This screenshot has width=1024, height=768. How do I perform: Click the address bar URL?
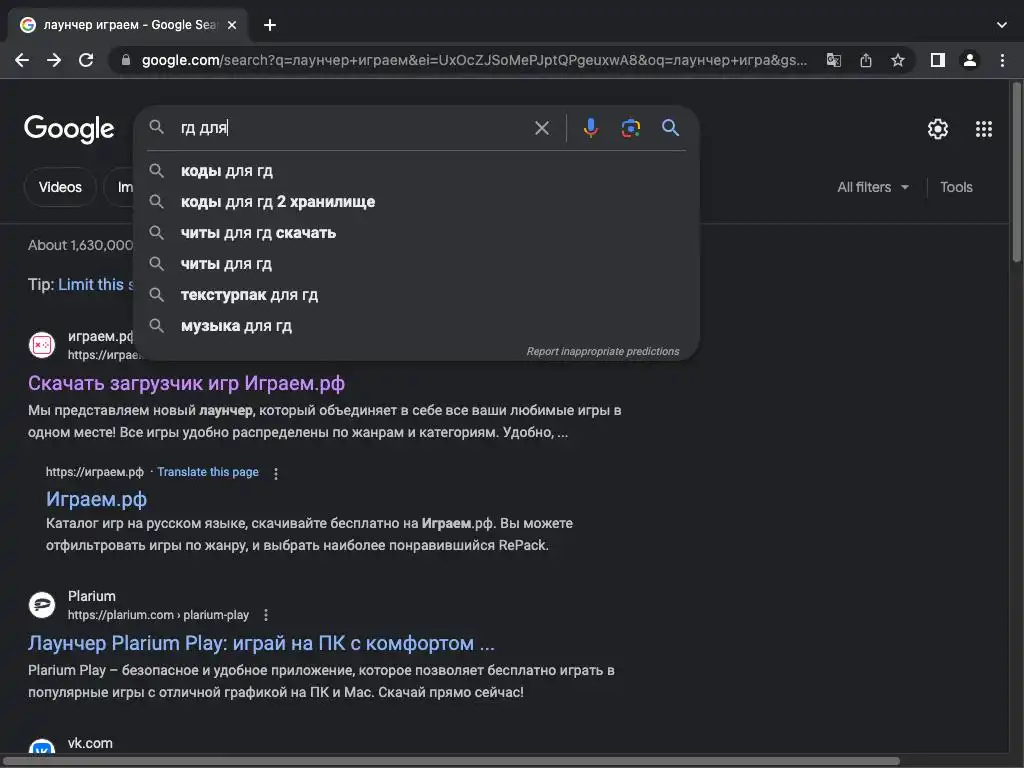click(x=474, y=60)
